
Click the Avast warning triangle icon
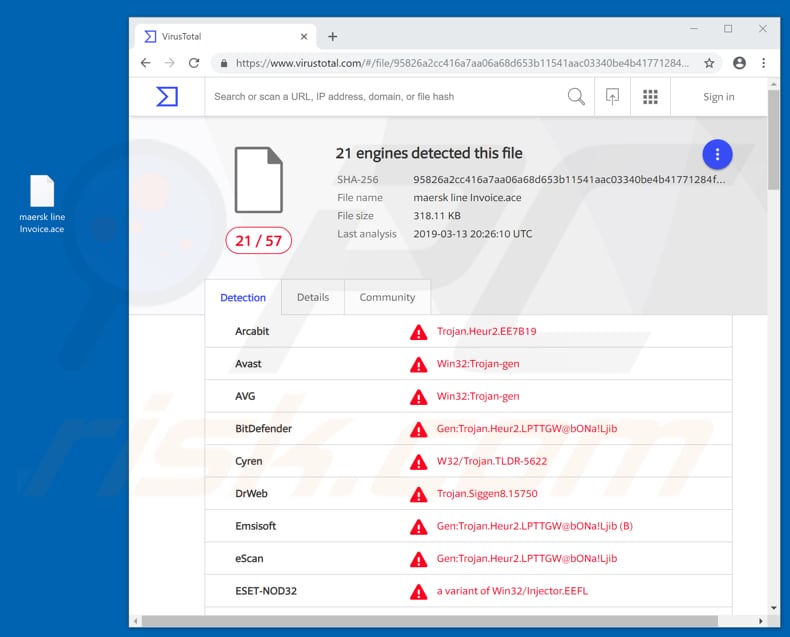pyautogui.click(x=418, y=364)
